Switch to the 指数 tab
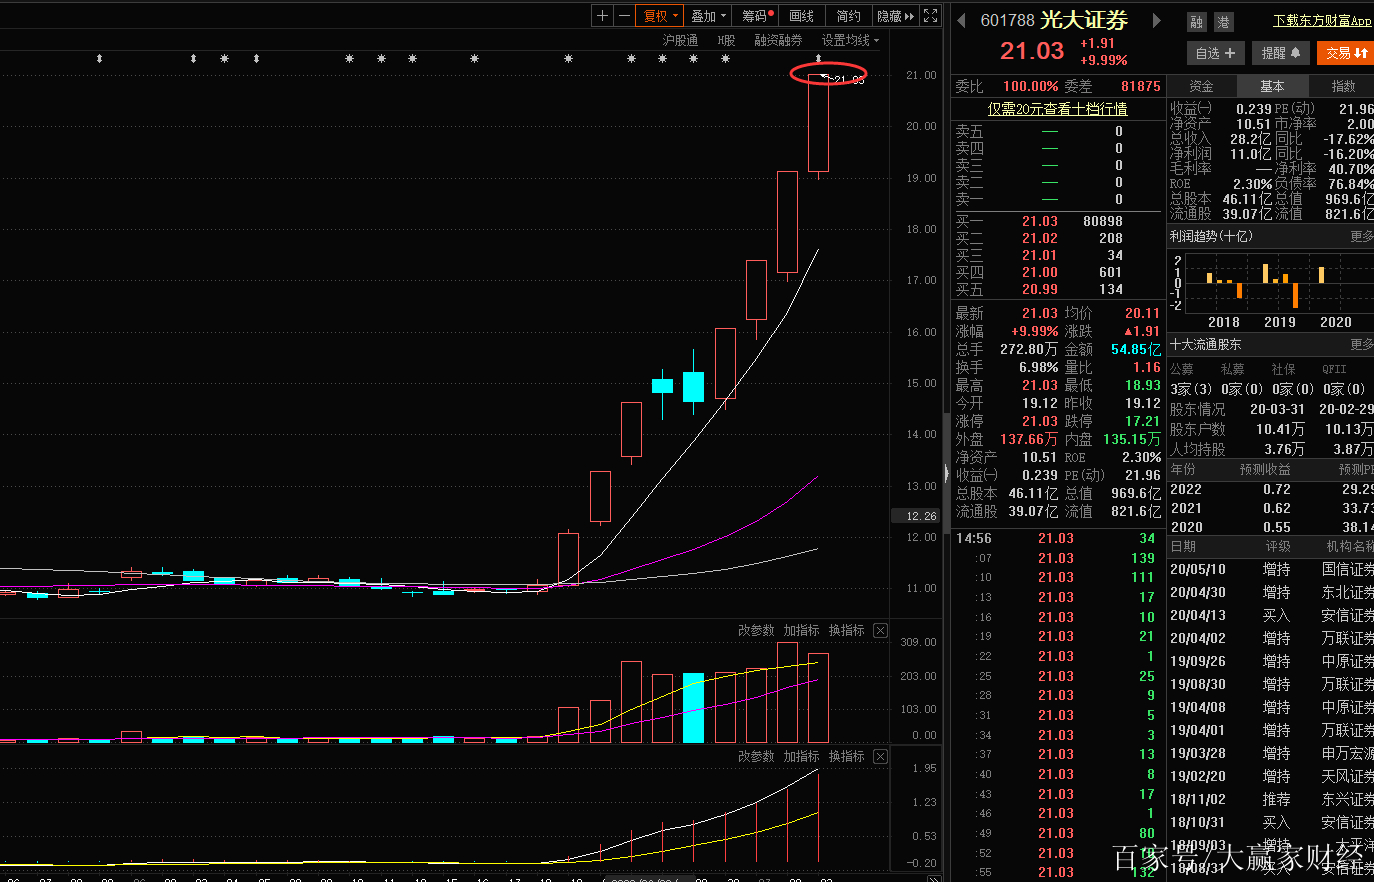The image size is (1374, 882). tap(1343, 86)
